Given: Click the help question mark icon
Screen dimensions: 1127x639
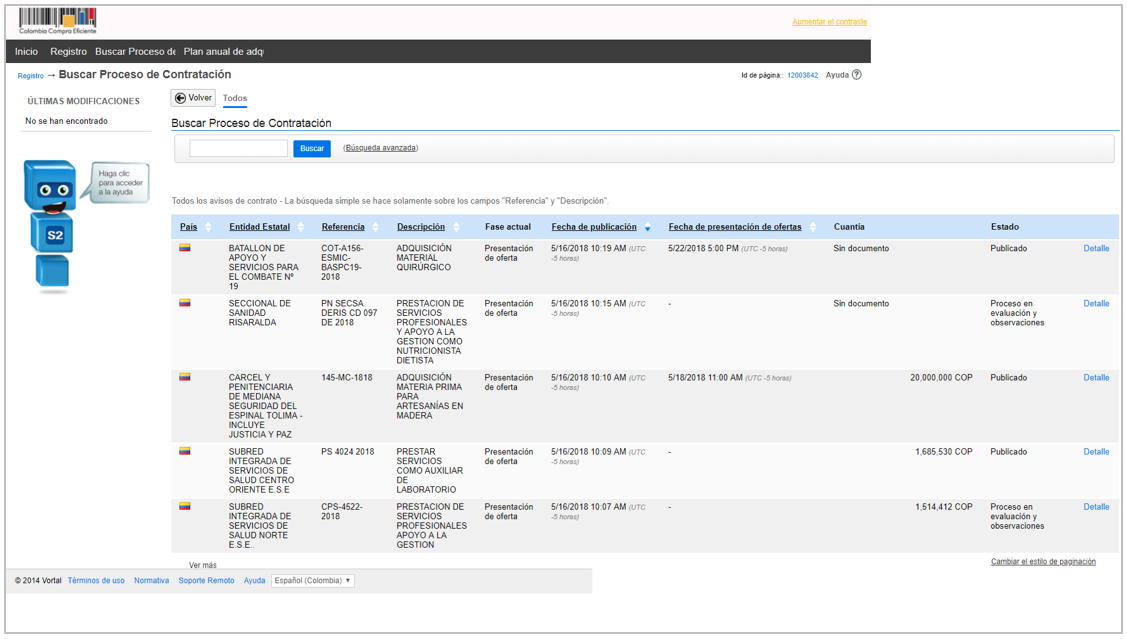Looking at the screenshot, I should coord(856,75).
